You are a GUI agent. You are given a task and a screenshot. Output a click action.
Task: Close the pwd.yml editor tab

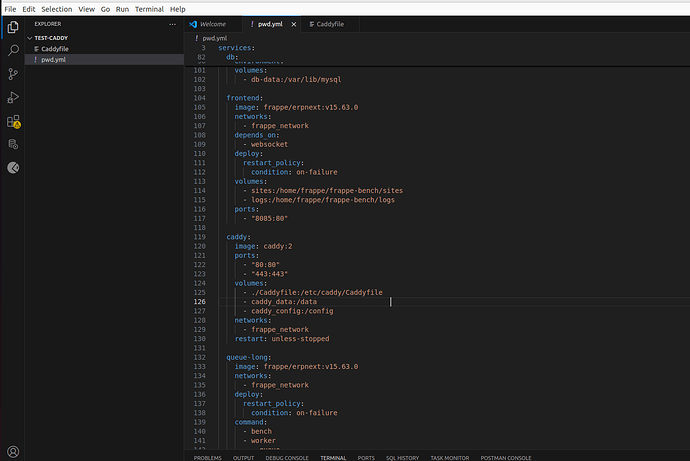pos(294,25)
